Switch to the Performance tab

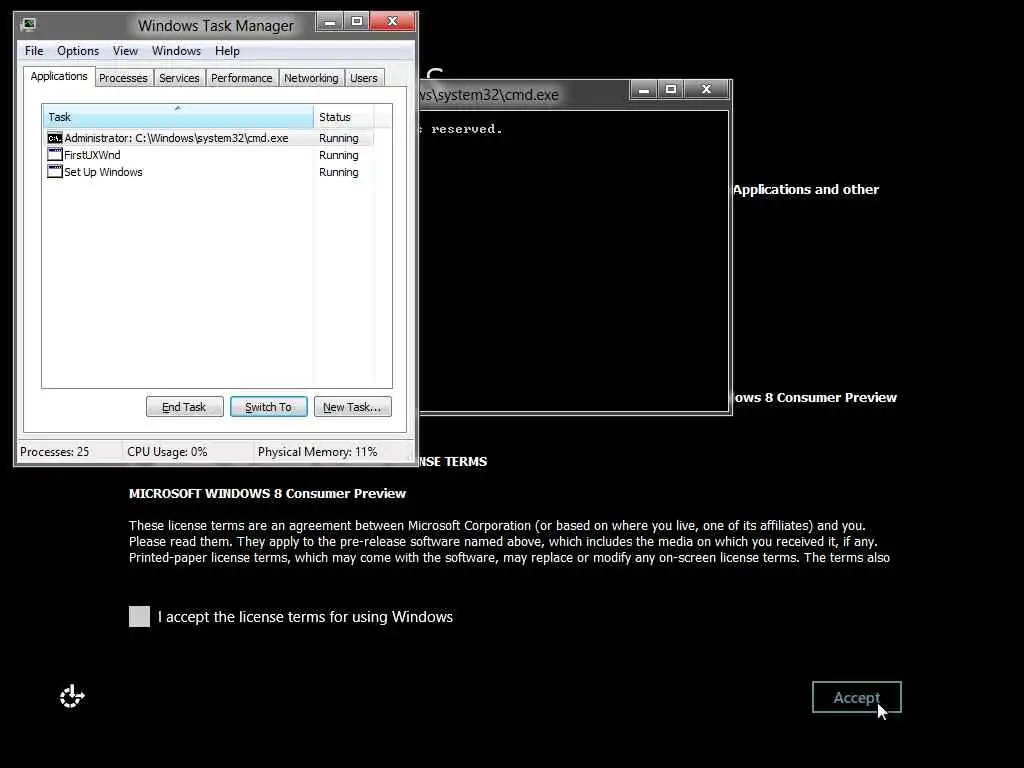[x=242, y=78]
